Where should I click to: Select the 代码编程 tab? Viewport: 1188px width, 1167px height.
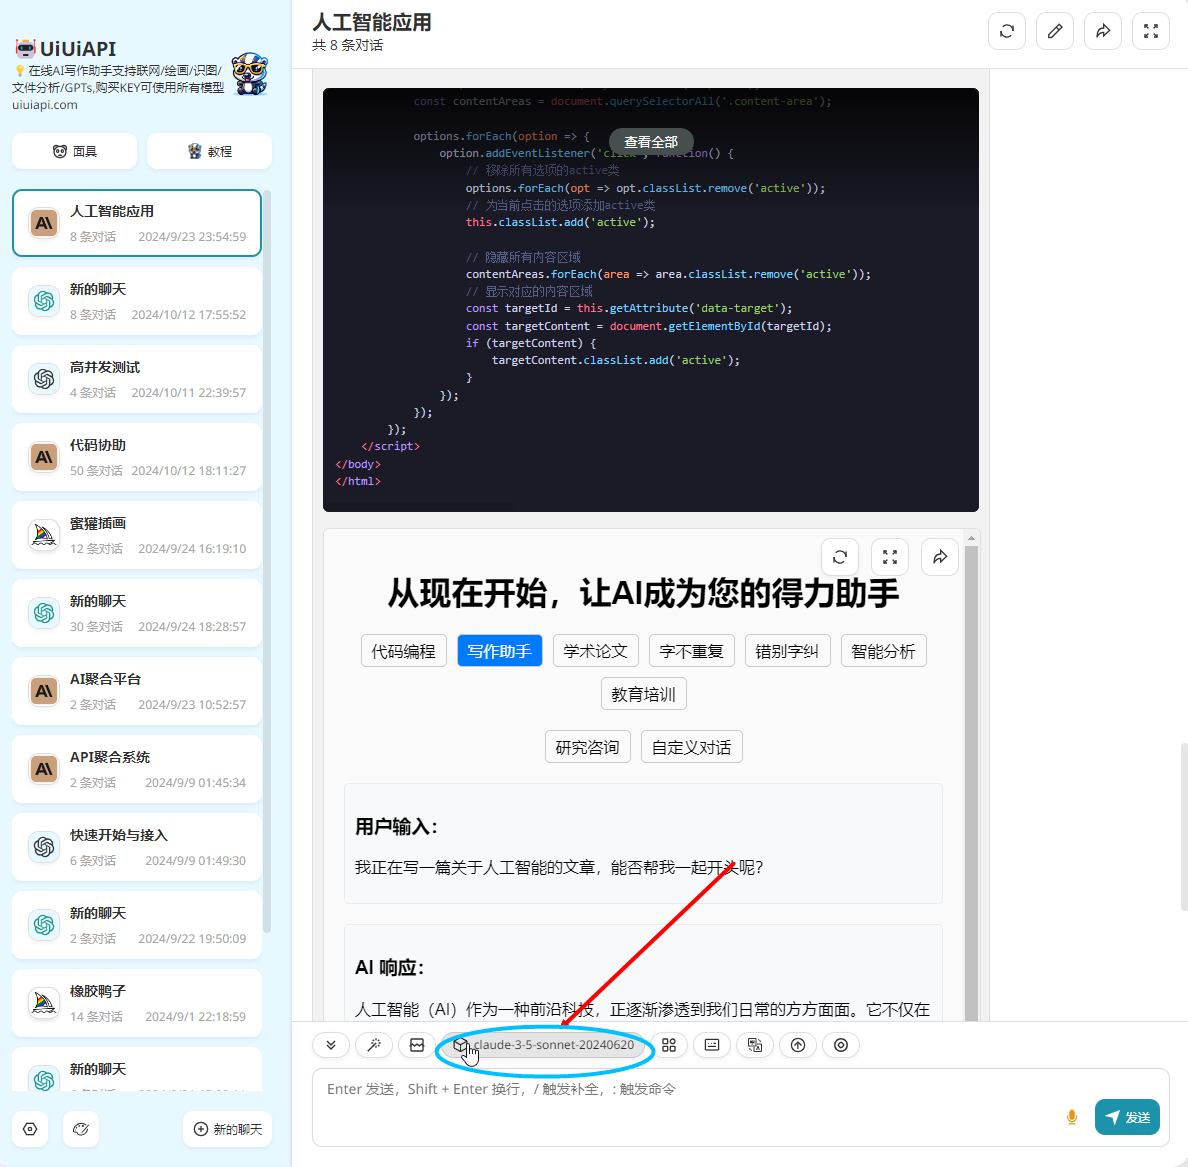pos(404,651)
